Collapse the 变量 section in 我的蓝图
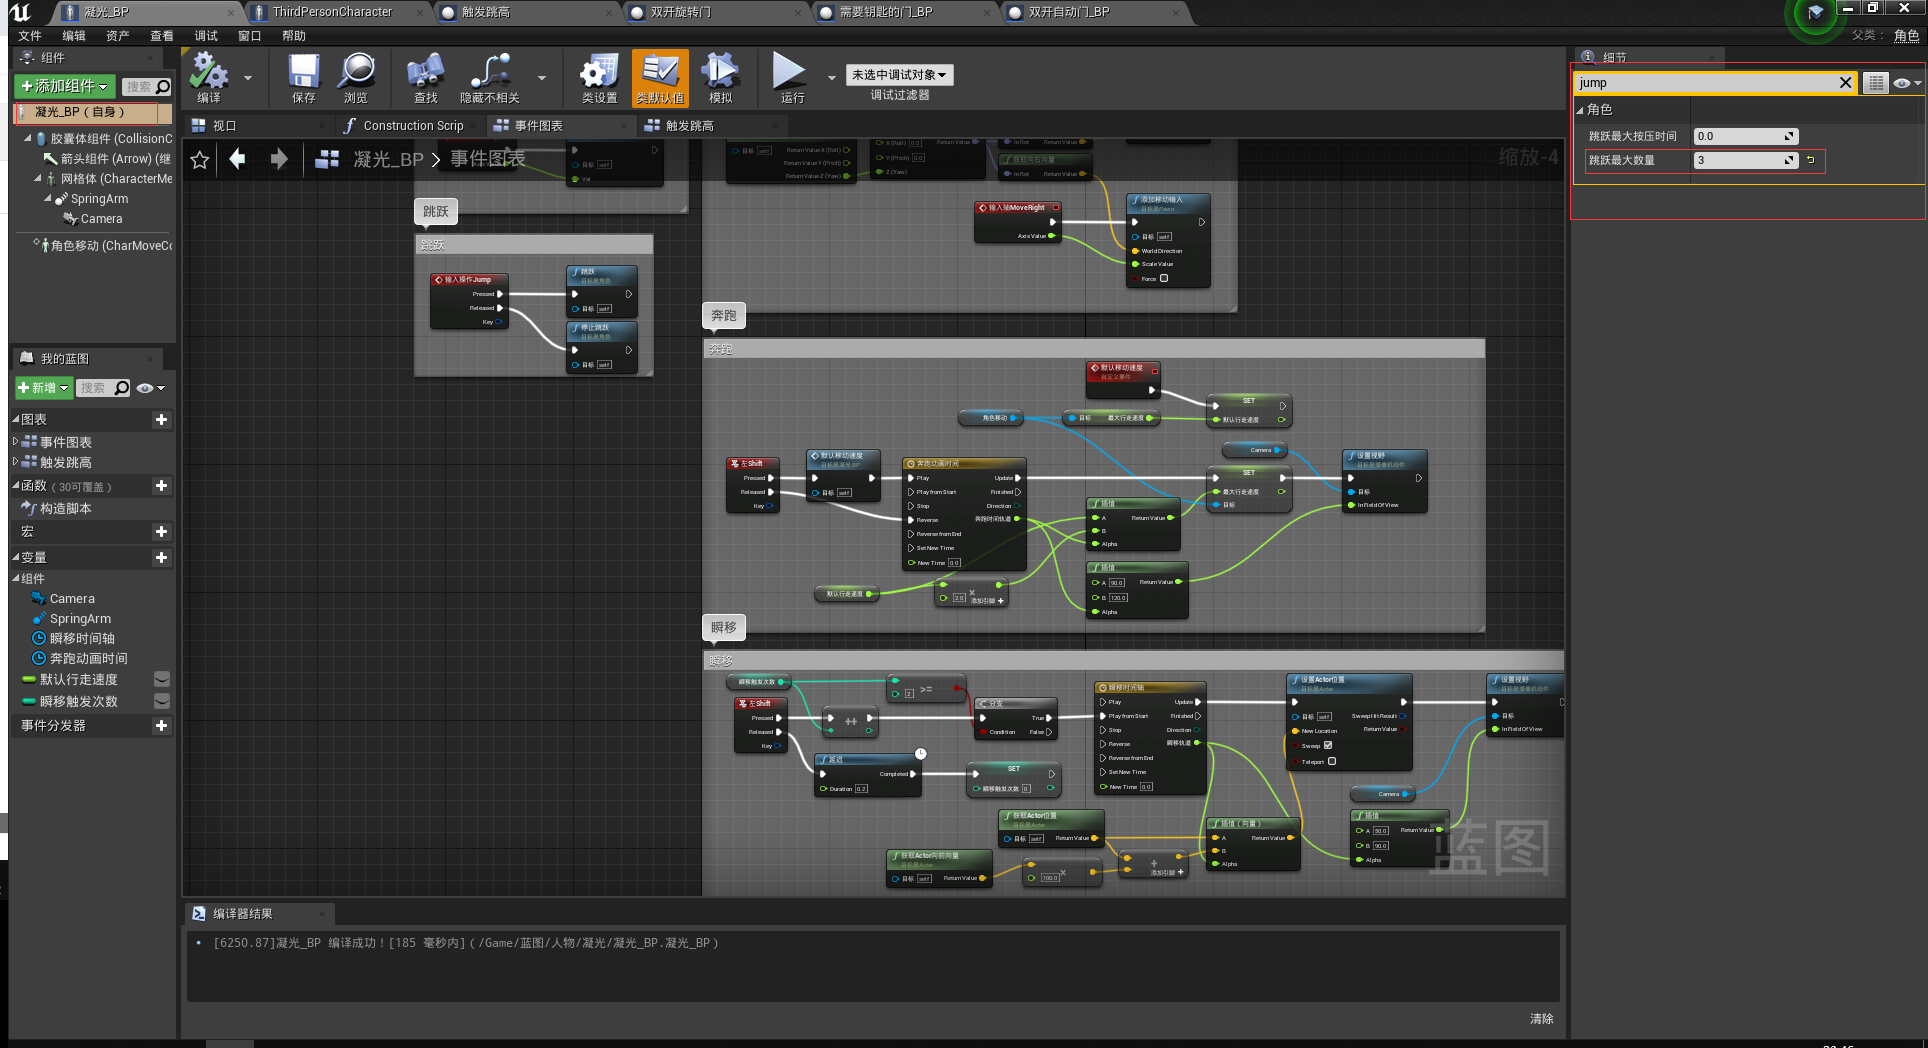Screen dimensions: 1928x1048 pos(16,558)
